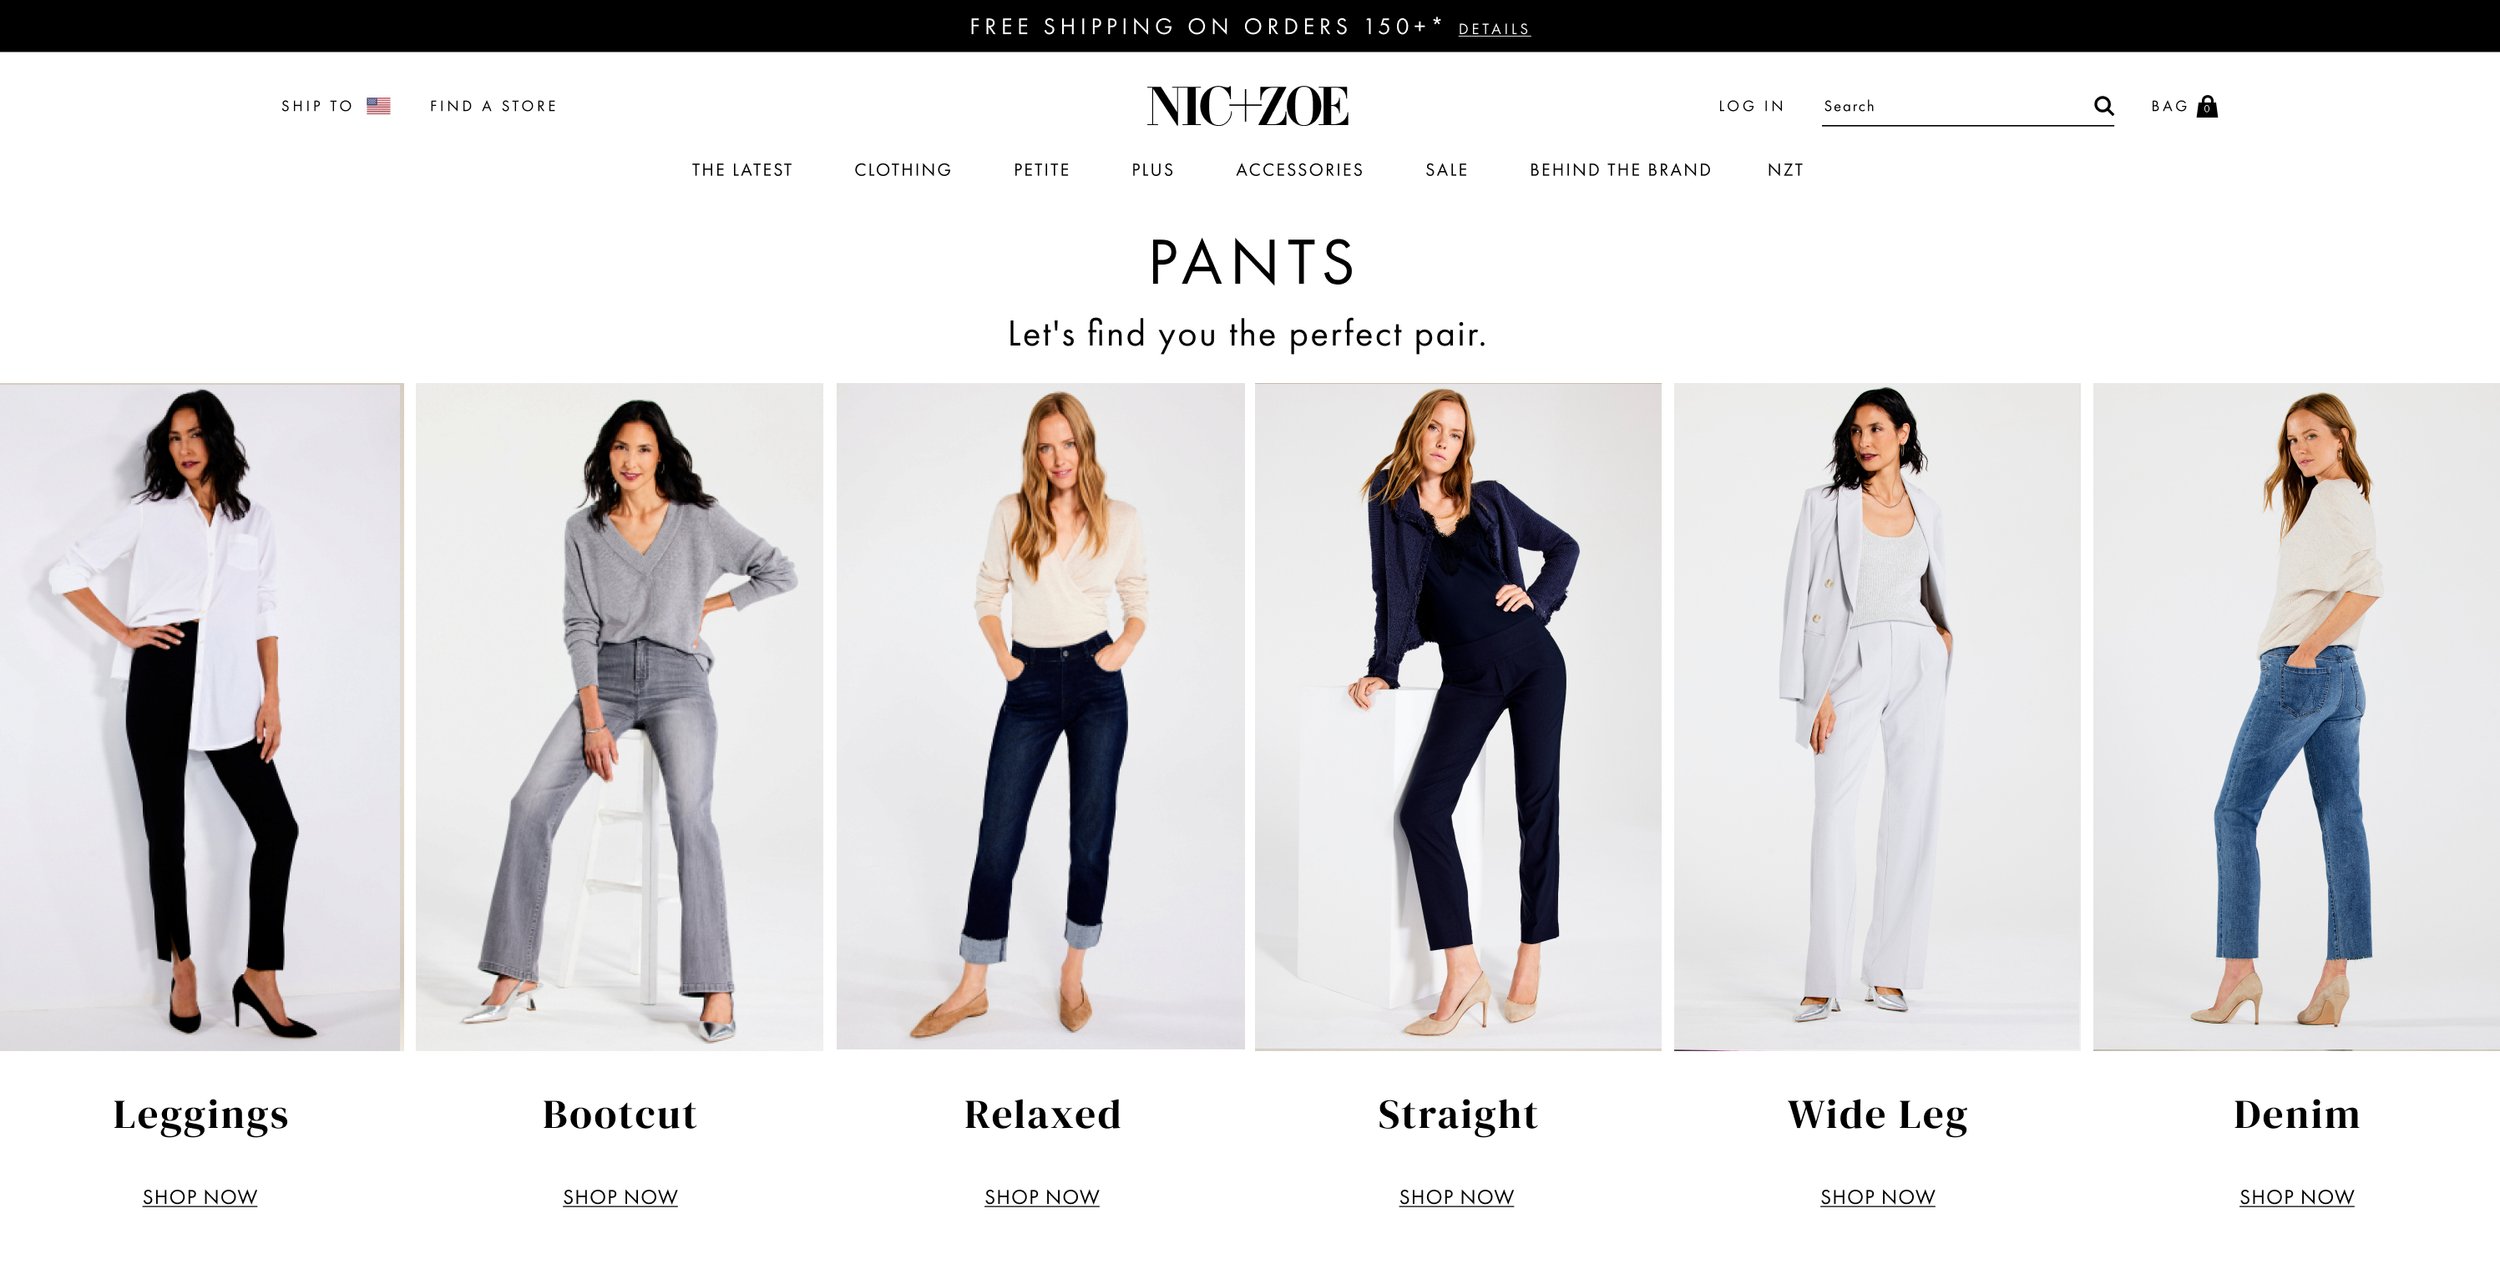This screenshot has height=1268, width=2500.
Task: Click Find a Store link
Action: 493,106
